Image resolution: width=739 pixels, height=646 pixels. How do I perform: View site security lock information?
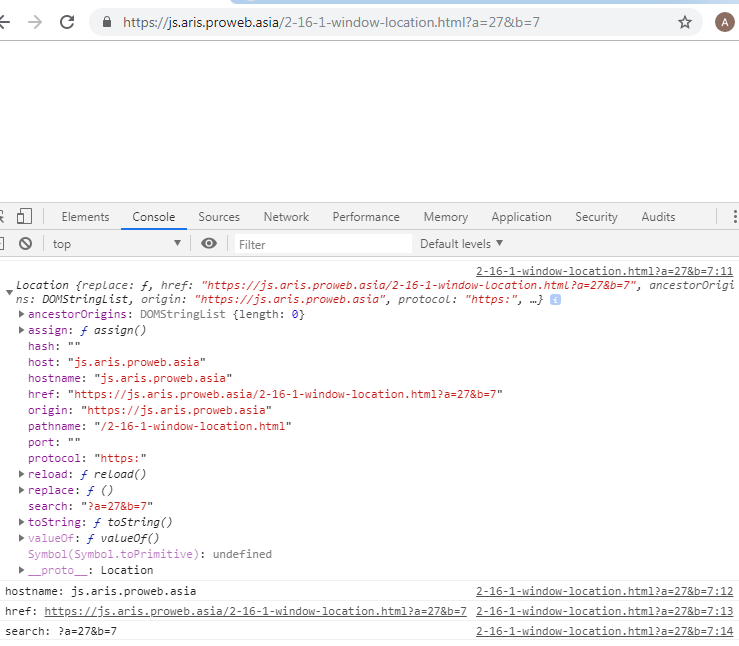tap(107, 22)
